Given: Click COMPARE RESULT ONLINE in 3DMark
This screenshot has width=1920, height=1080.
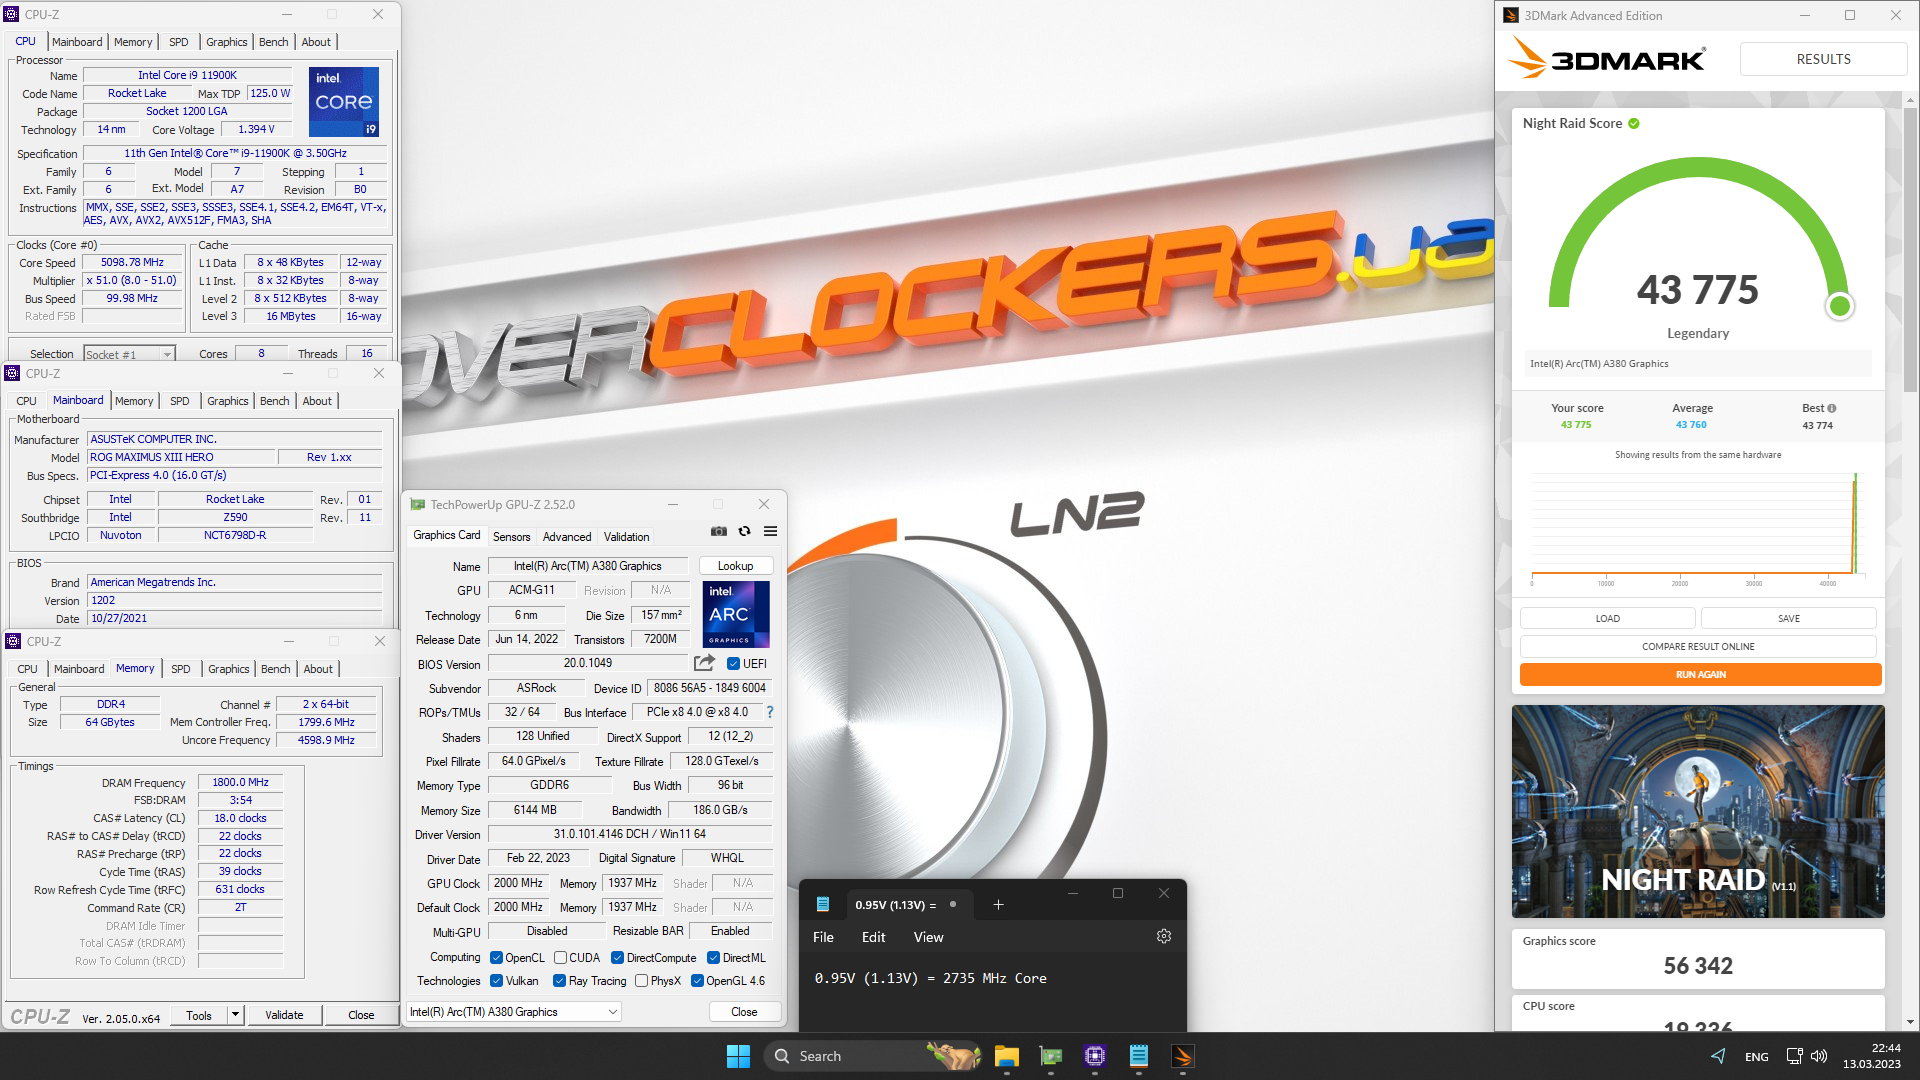Looking at the screenshot, I should [1698, 647].
